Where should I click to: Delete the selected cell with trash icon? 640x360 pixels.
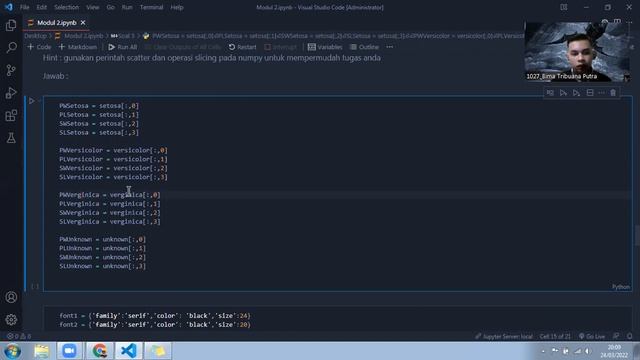[613, 93]
